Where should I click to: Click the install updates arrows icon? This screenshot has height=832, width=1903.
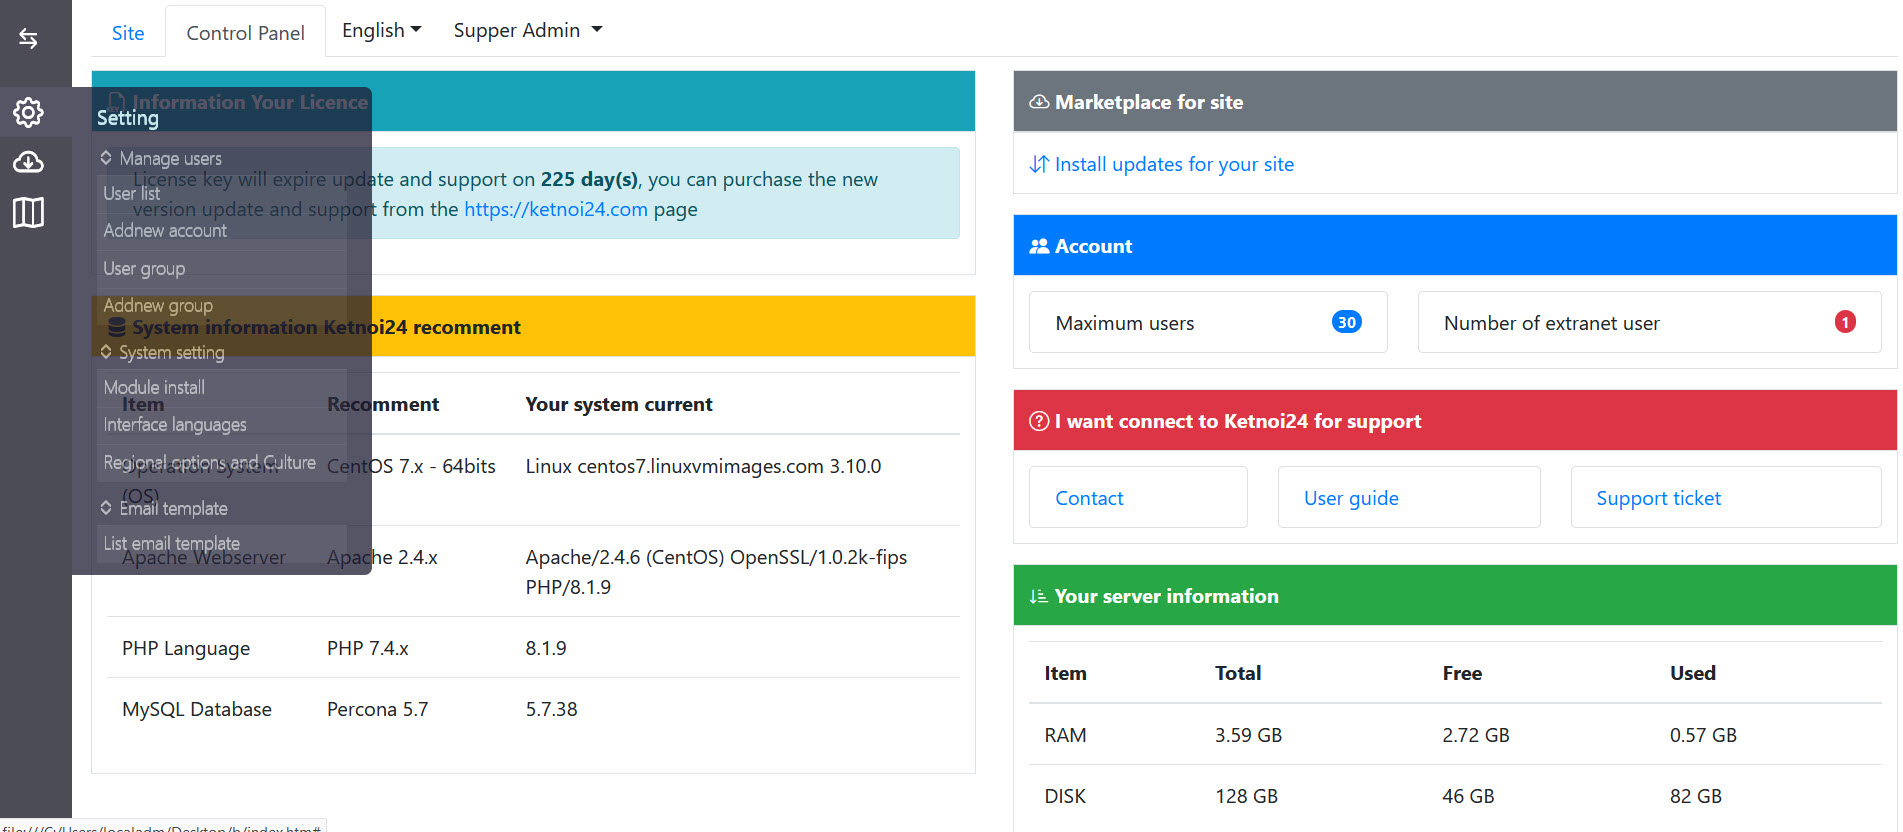[x=1039, y=164]
